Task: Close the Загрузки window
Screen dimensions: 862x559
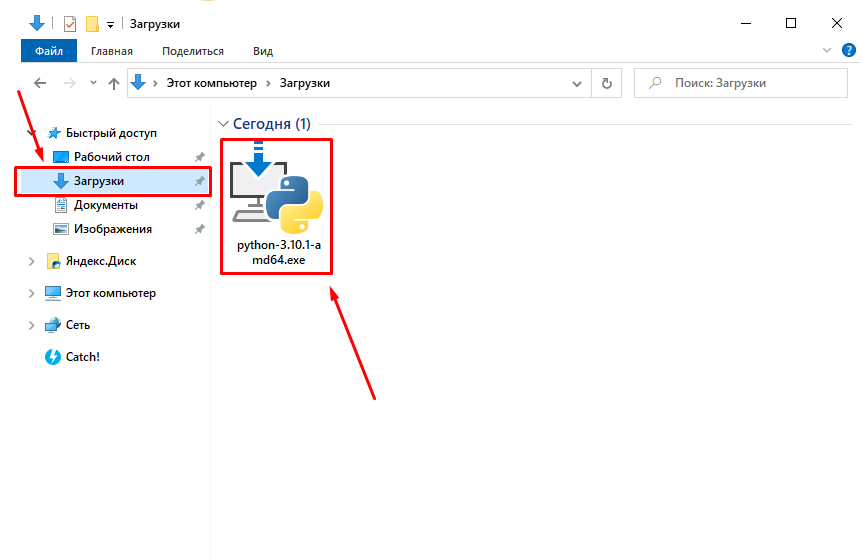Action: pos(836,23)
